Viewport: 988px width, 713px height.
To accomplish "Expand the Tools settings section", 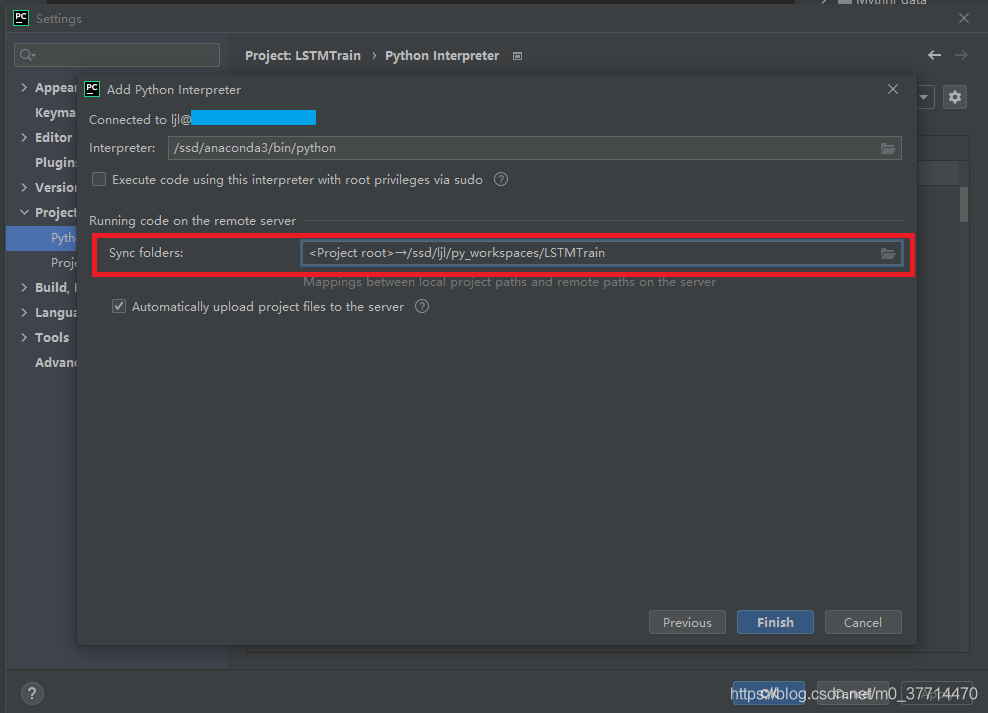I will pos(24,337).
